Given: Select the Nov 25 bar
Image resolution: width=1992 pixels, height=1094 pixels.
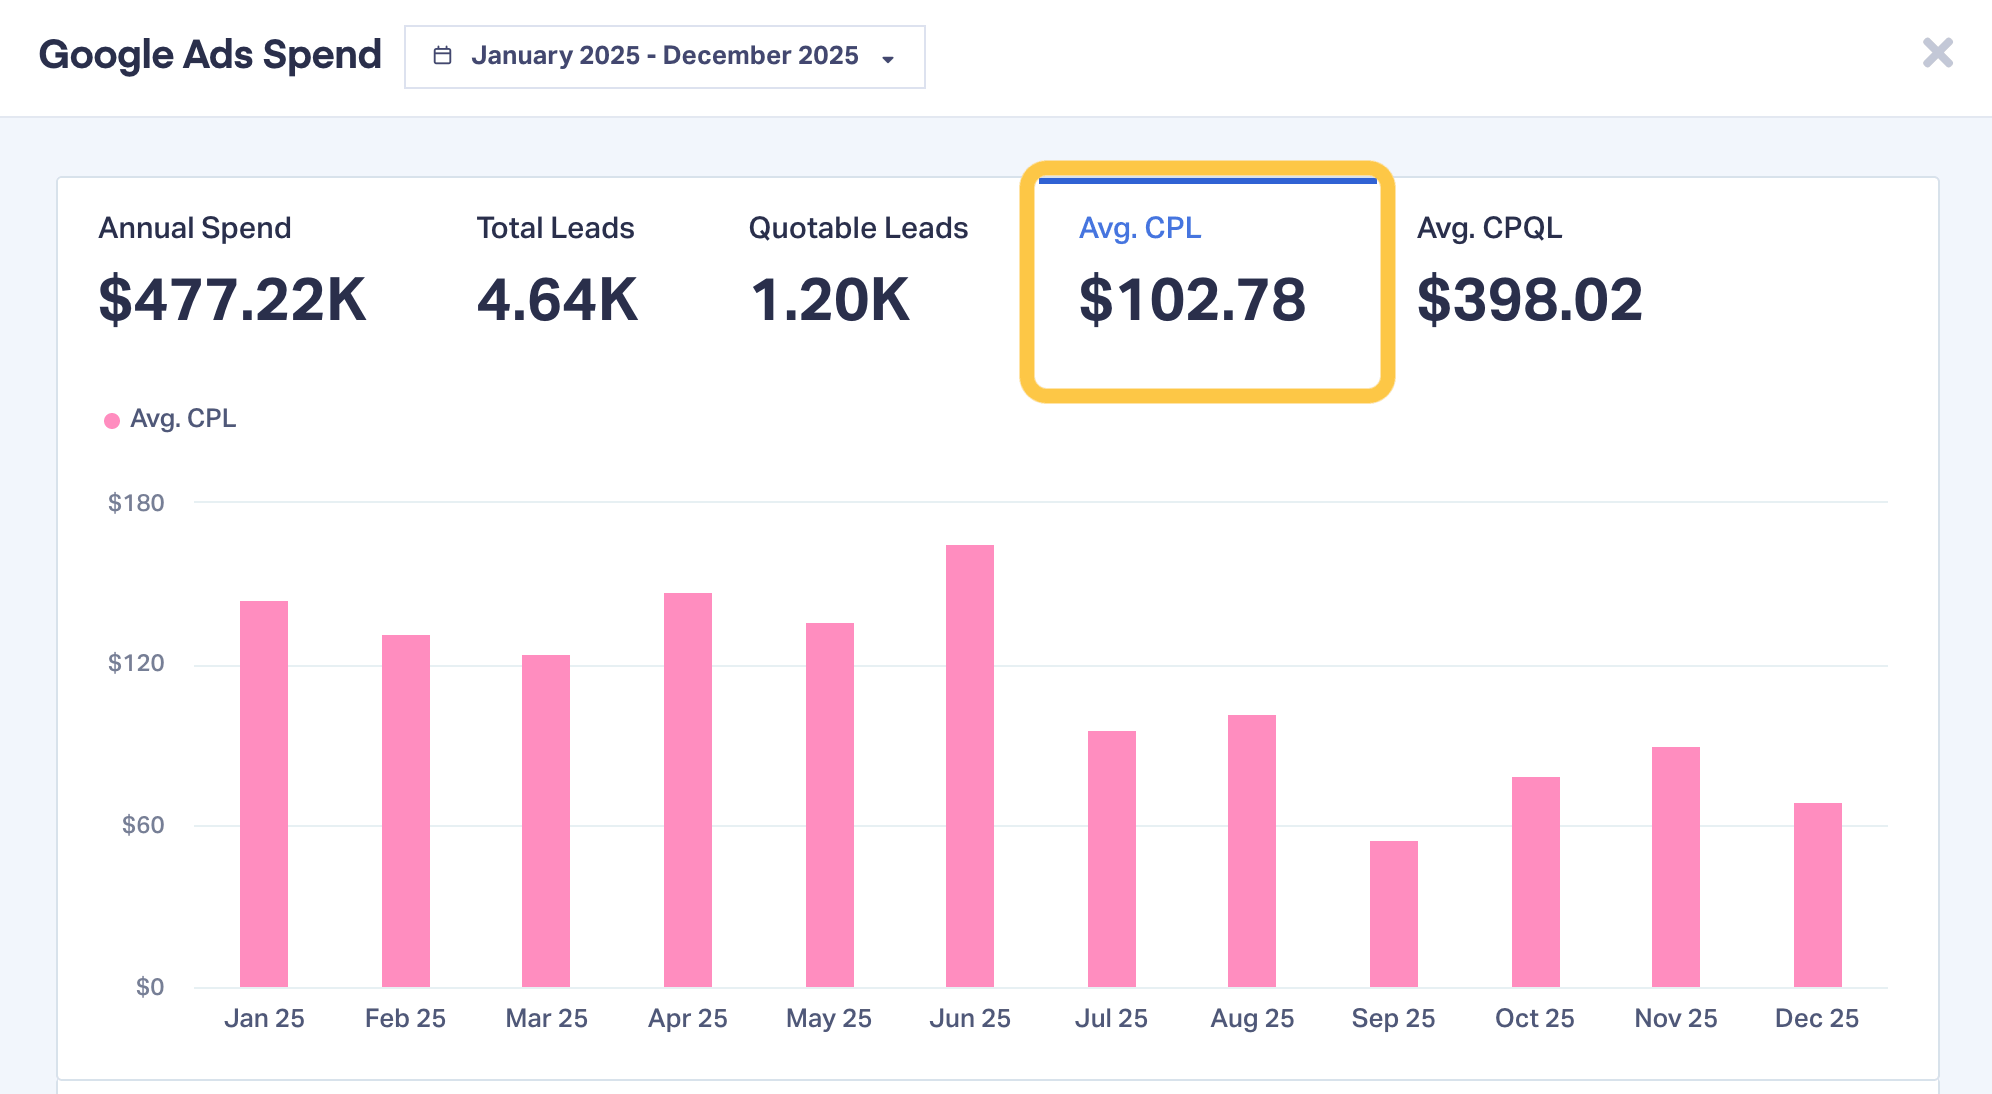Looking at the screenshot, I should click(1676, 867).
